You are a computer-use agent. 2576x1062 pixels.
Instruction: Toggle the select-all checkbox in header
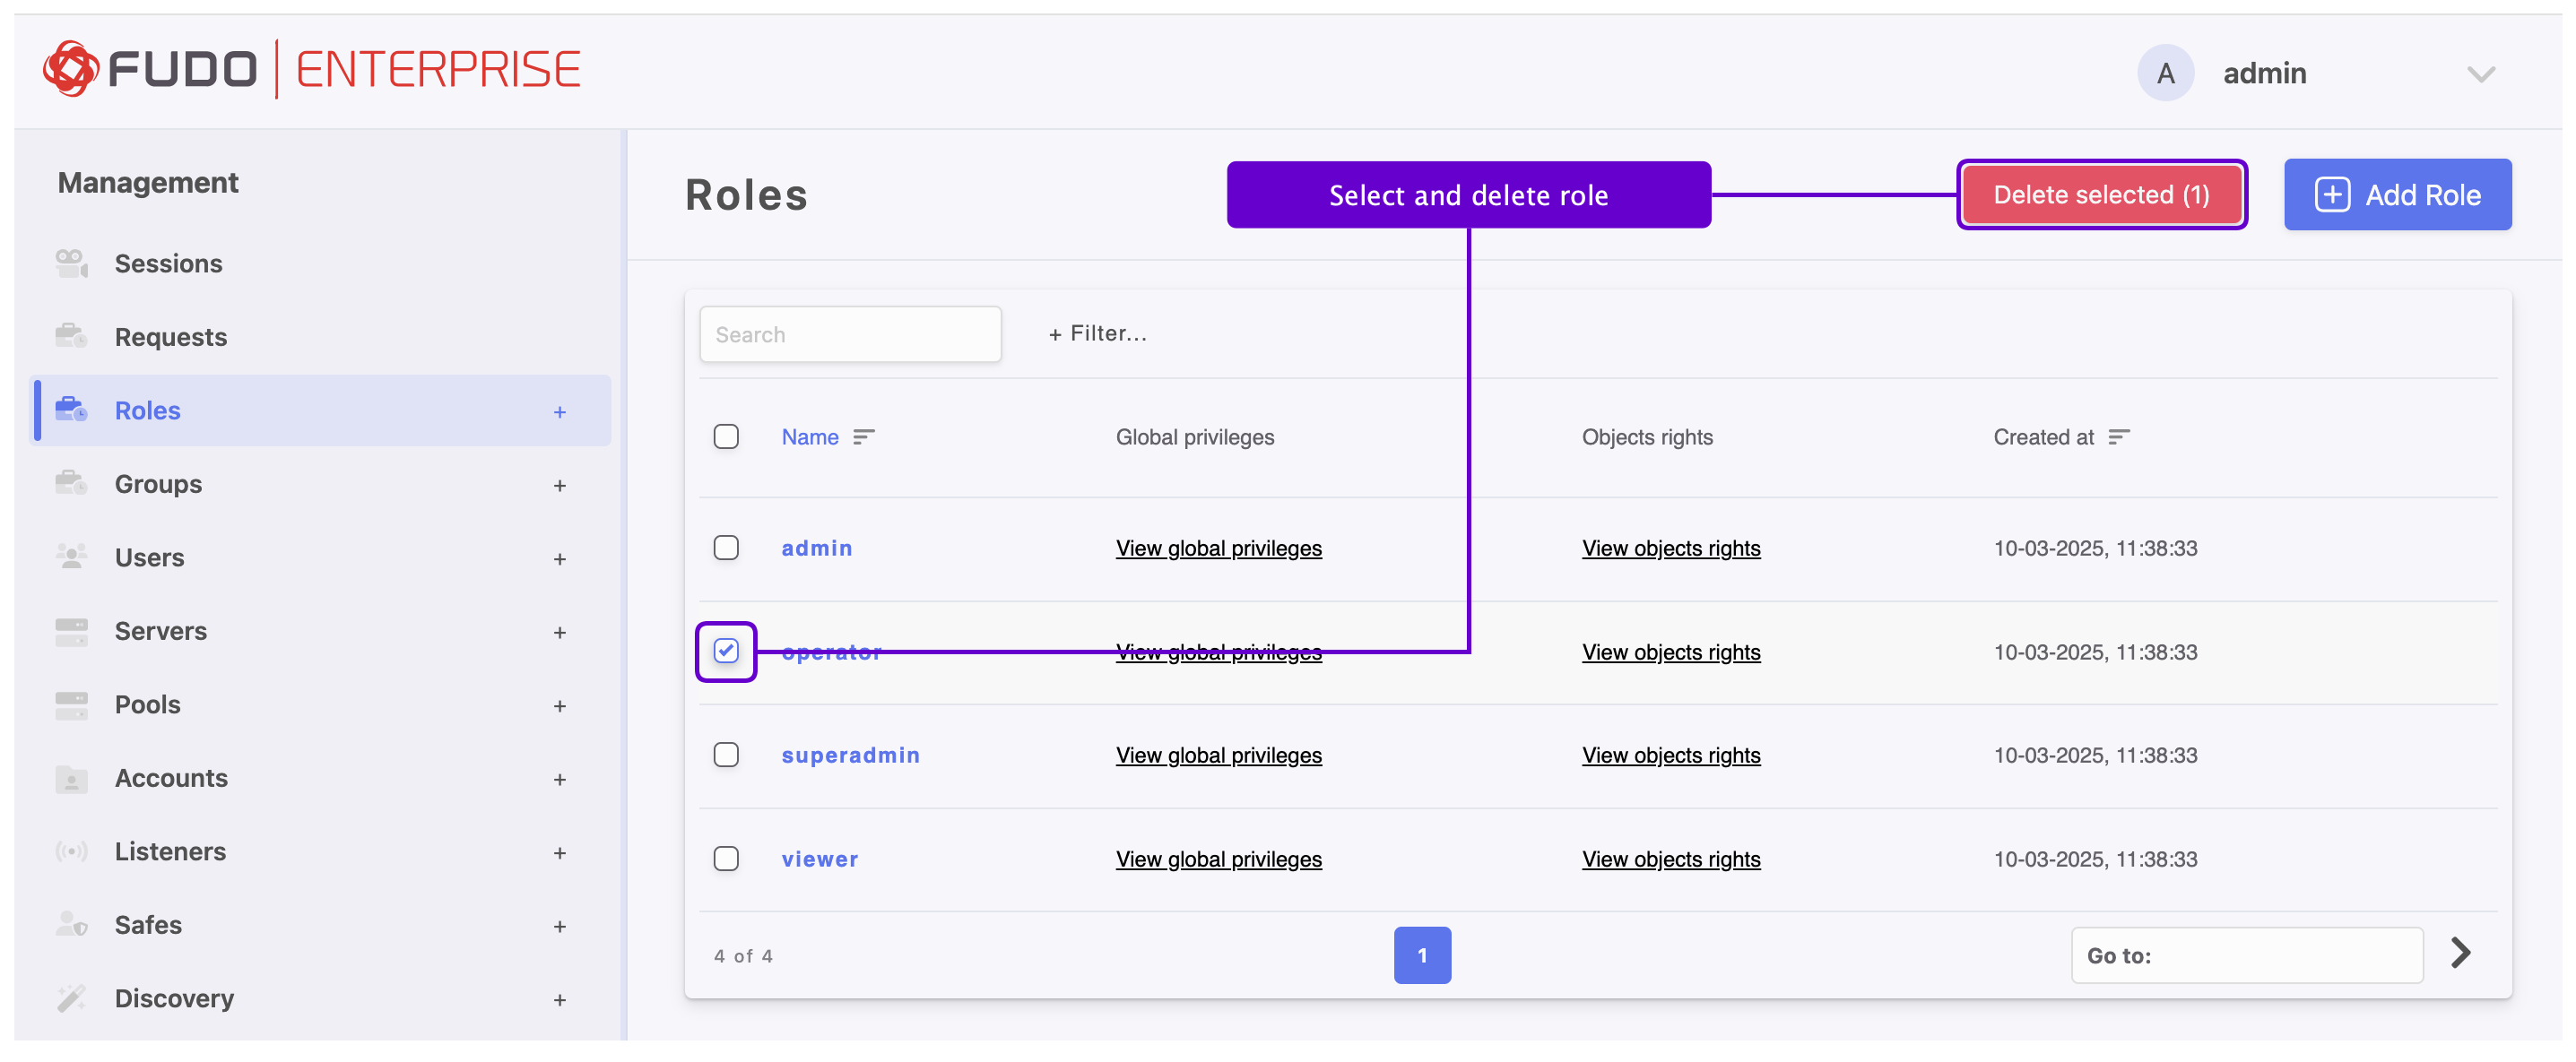pos(726,436)
